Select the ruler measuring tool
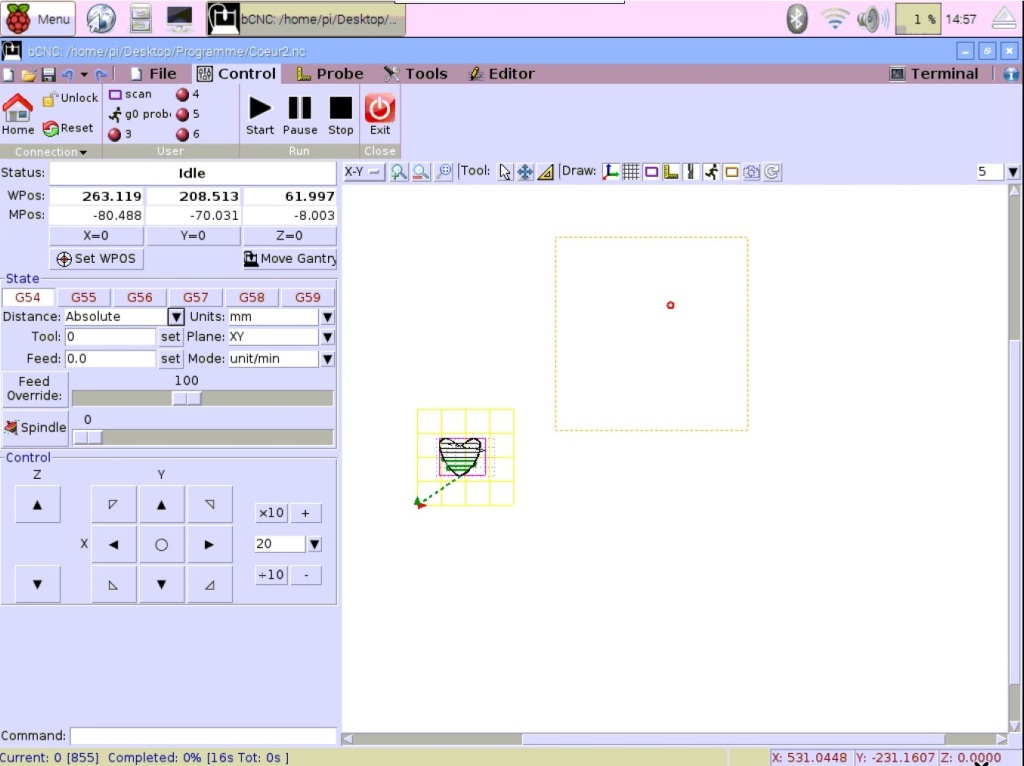1024x766 pixels. pyautogui.click(x=545, y=172)
